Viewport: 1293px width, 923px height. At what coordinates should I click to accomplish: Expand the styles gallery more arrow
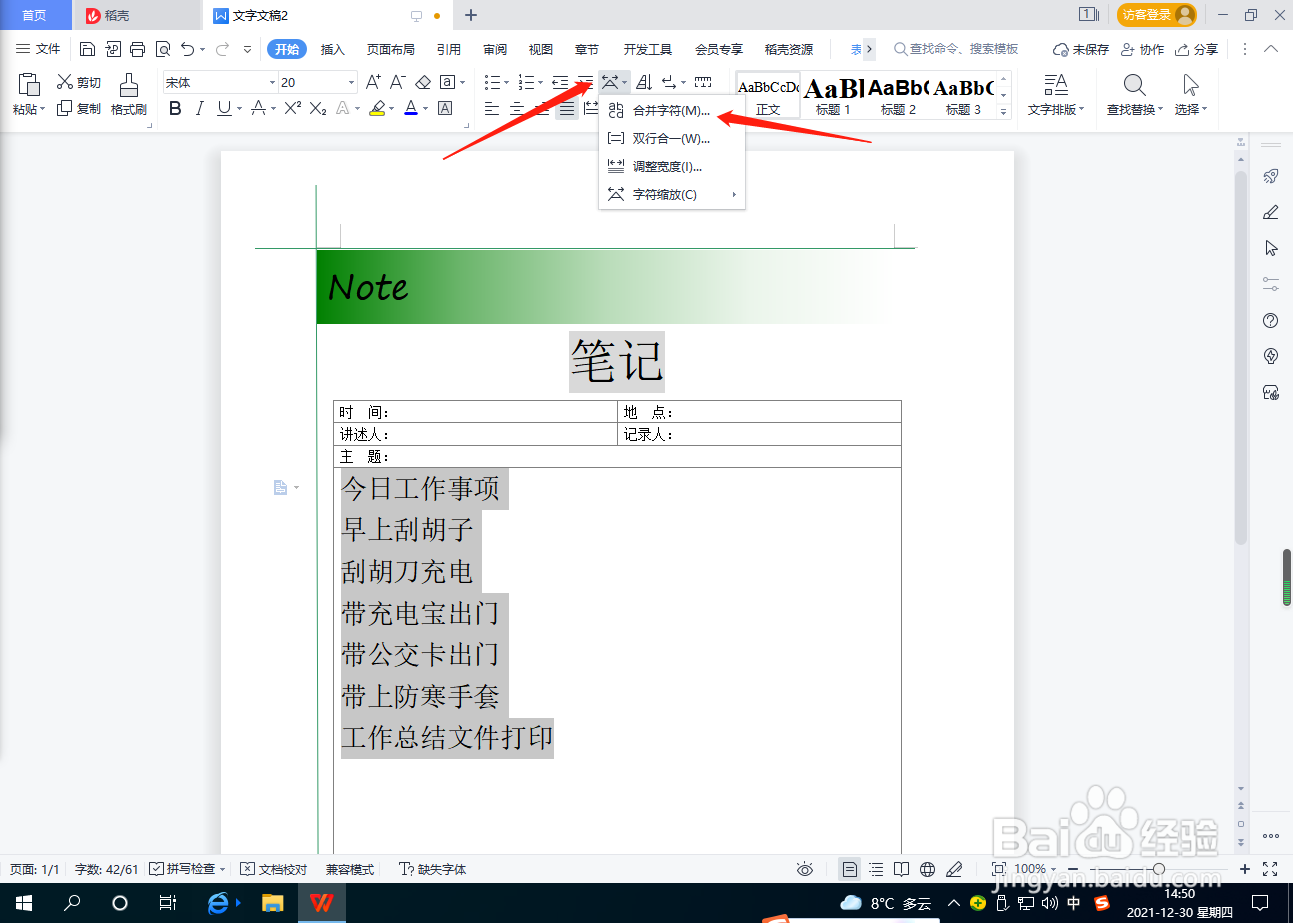(x=1004, y=113)
